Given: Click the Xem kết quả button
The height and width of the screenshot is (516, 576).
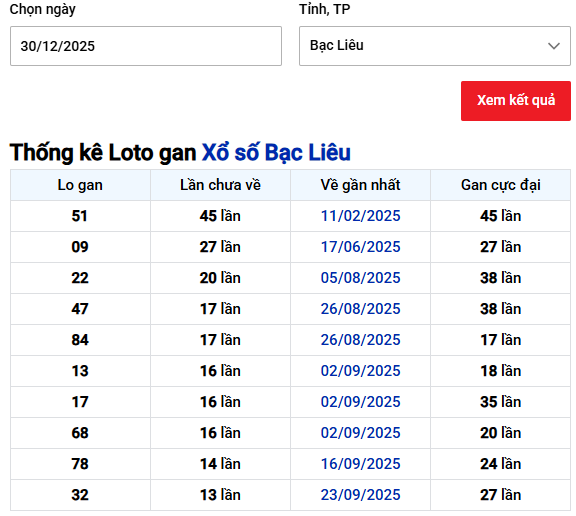Looking at the screenshot, I should [x=516, y=101].
